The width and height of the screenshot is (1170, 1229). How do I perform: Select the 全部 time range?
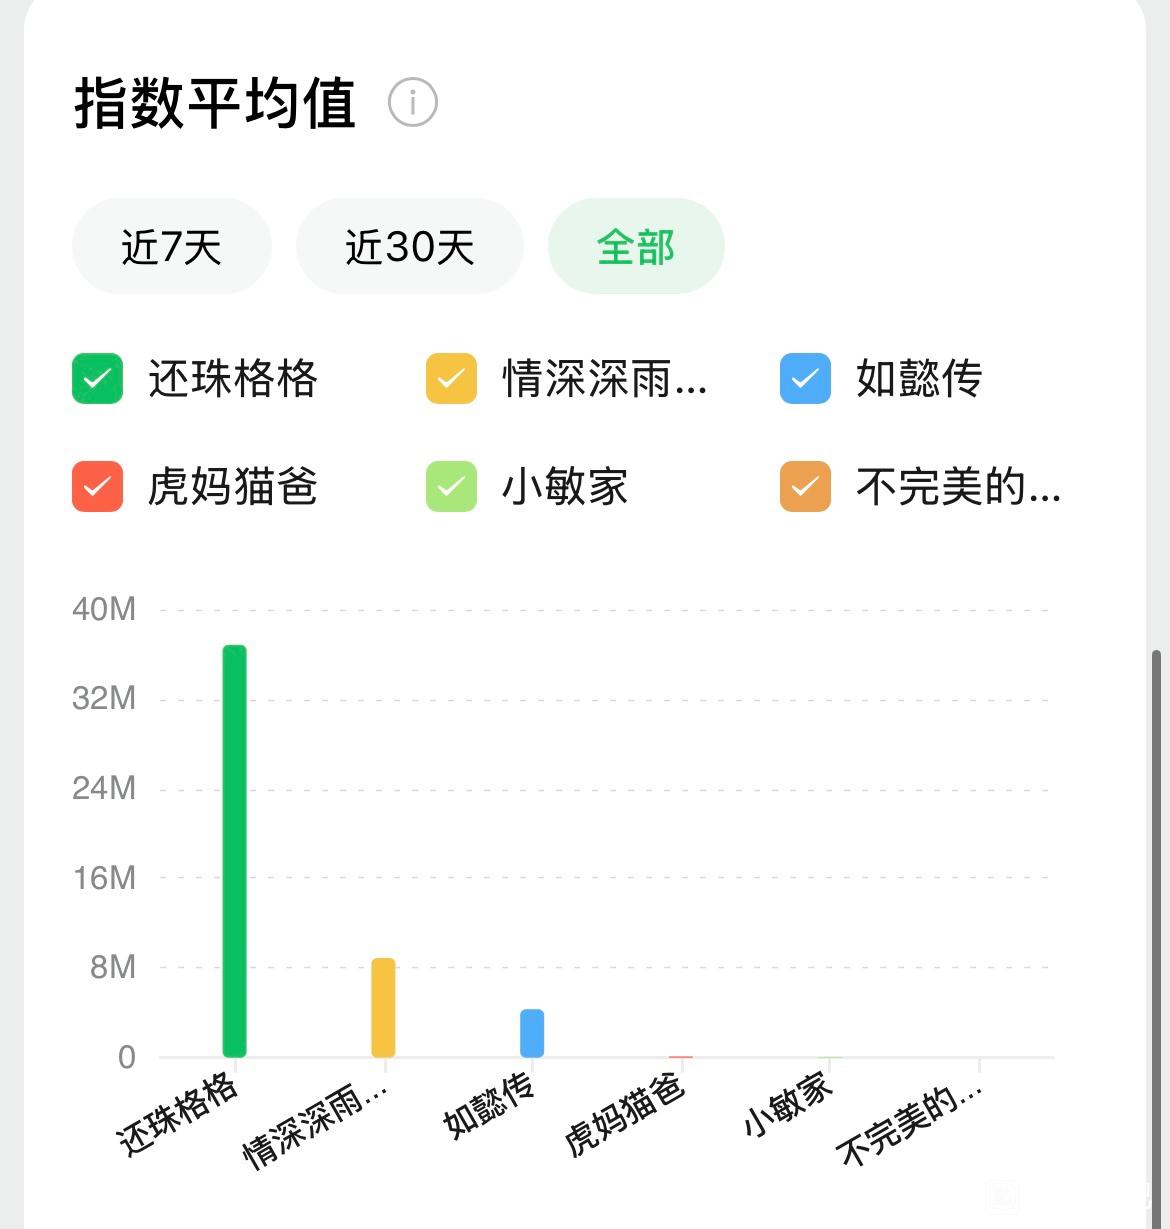[636, 246]
